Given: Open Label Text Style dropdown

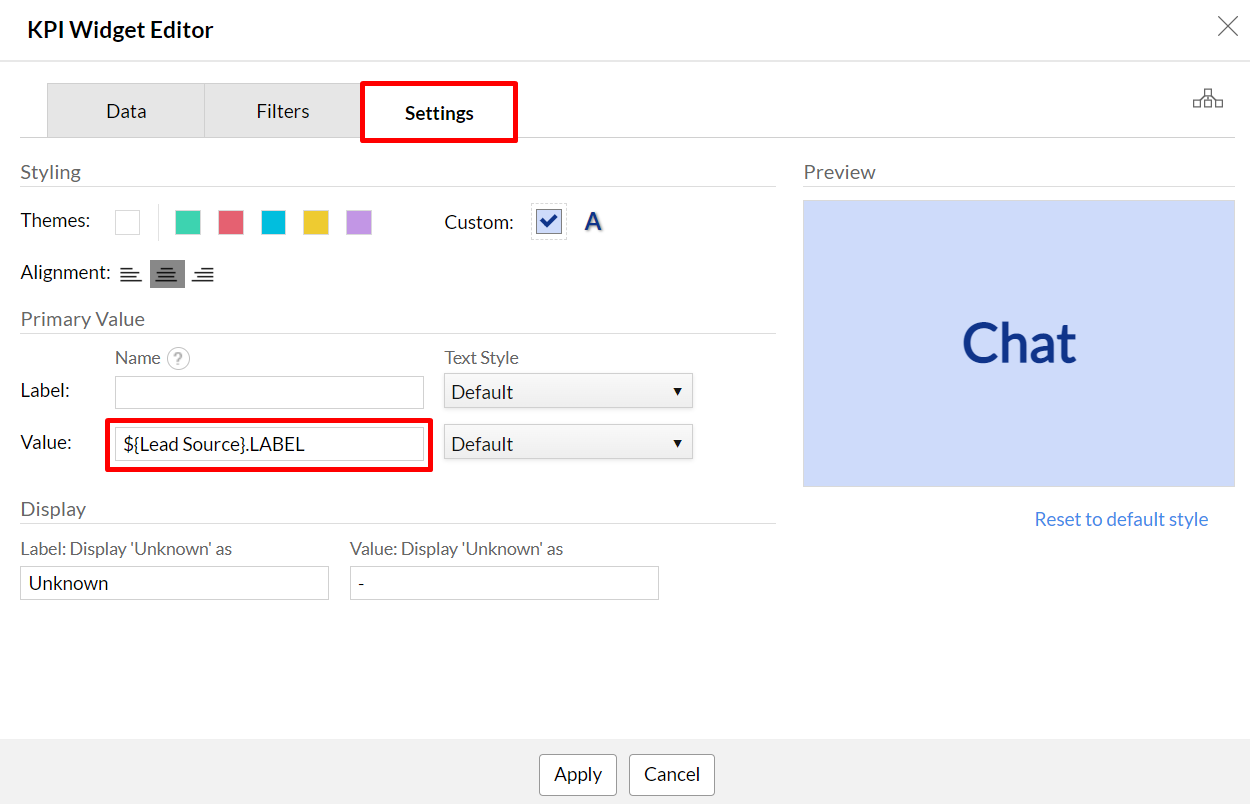Looking at the screenshot, I should click(x=567, y=392).
